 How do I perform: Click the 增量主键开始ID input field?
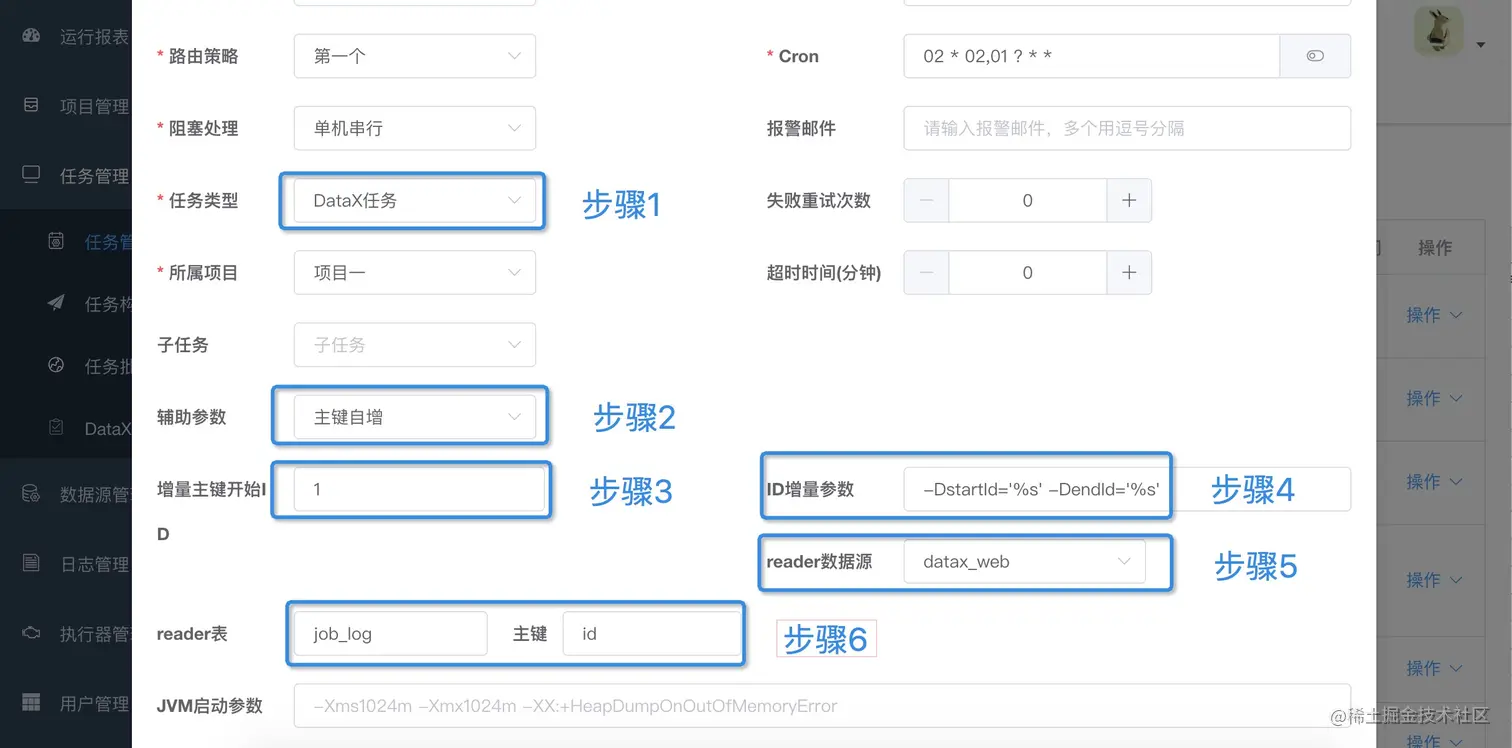pyautogui.click(x=420, y=489)
